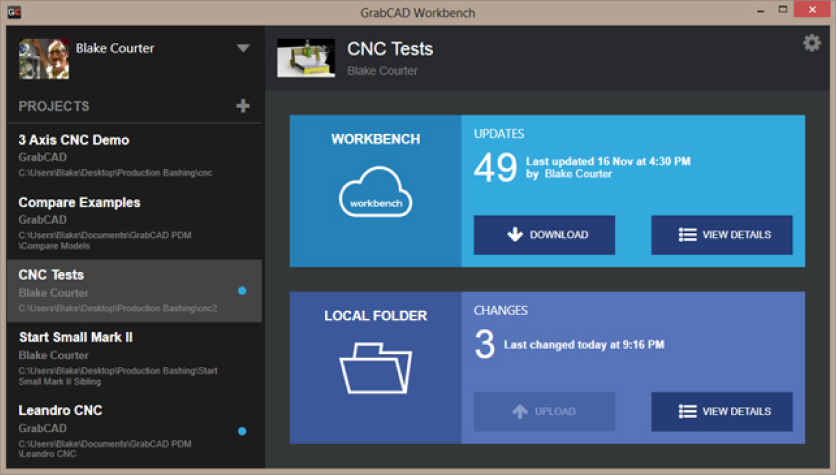This screenshot has height=475, width=836.
Task: Click the cnc2 folder path text
Action: point(117,308)
